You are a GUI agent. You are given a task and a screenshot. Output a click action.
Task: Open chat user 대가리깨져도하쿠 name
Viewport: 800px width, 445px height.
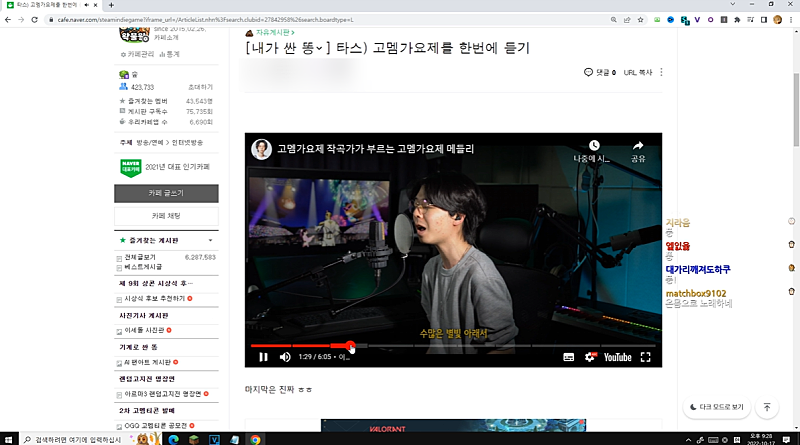(x=698, y=269)
